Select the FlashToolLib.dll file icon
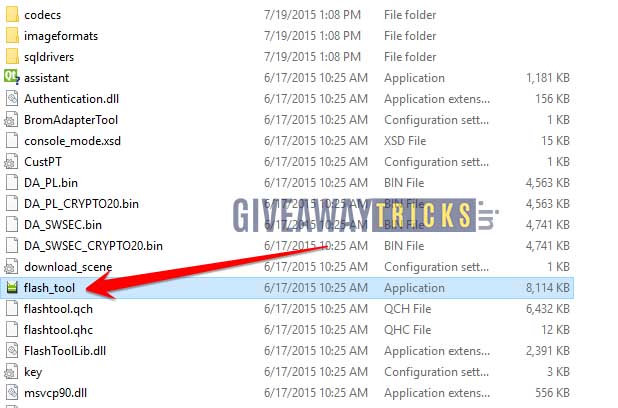The height and width of the screenshot is (408, 618). (12, 351)
